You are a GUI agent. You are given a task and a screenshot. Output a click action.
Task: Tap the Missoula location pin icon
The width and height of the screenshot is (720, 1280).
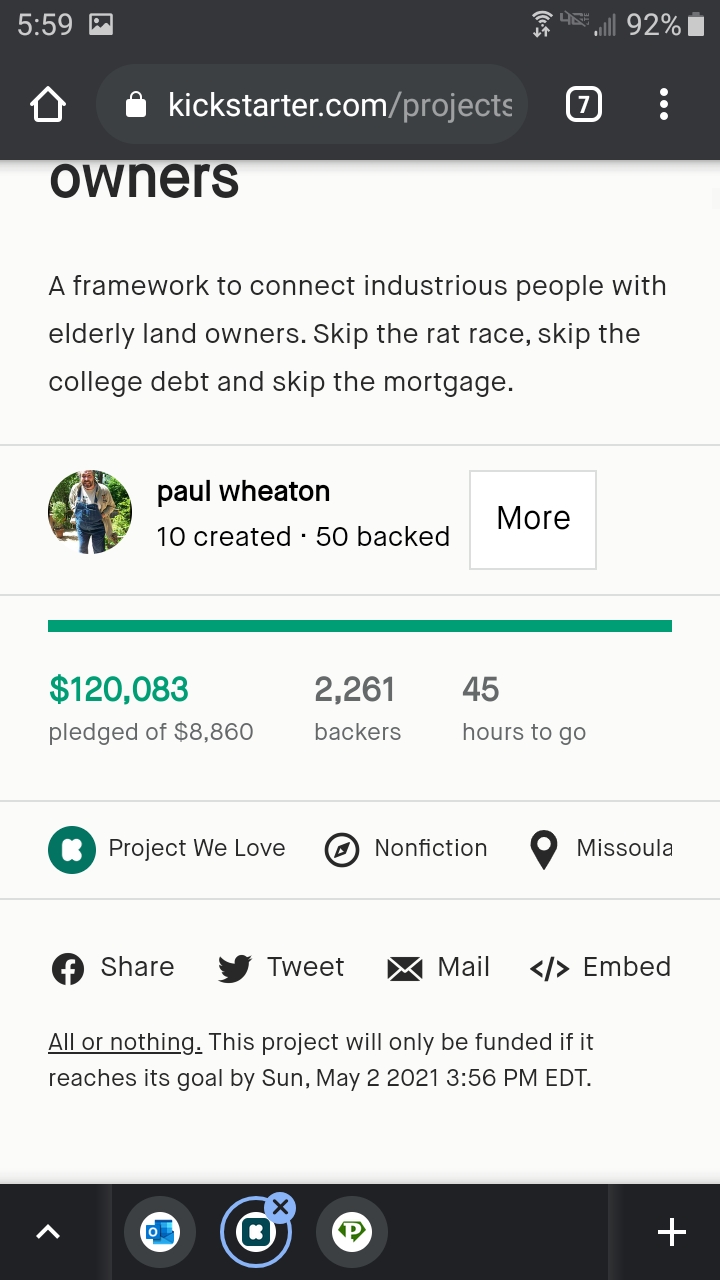pyautogui.click(x=543, y=850)
